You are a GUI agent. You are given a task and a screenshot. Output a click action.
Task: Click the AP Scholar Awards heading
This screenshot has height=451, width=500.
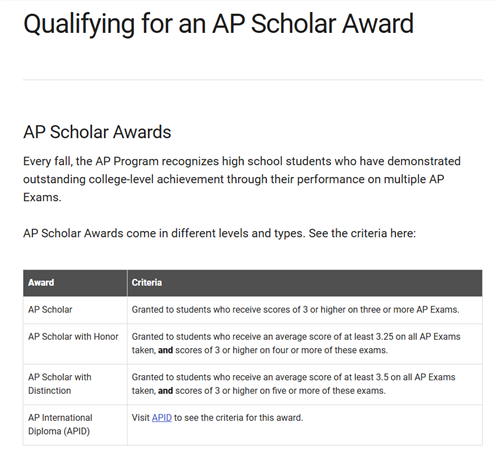pos(97,132)
